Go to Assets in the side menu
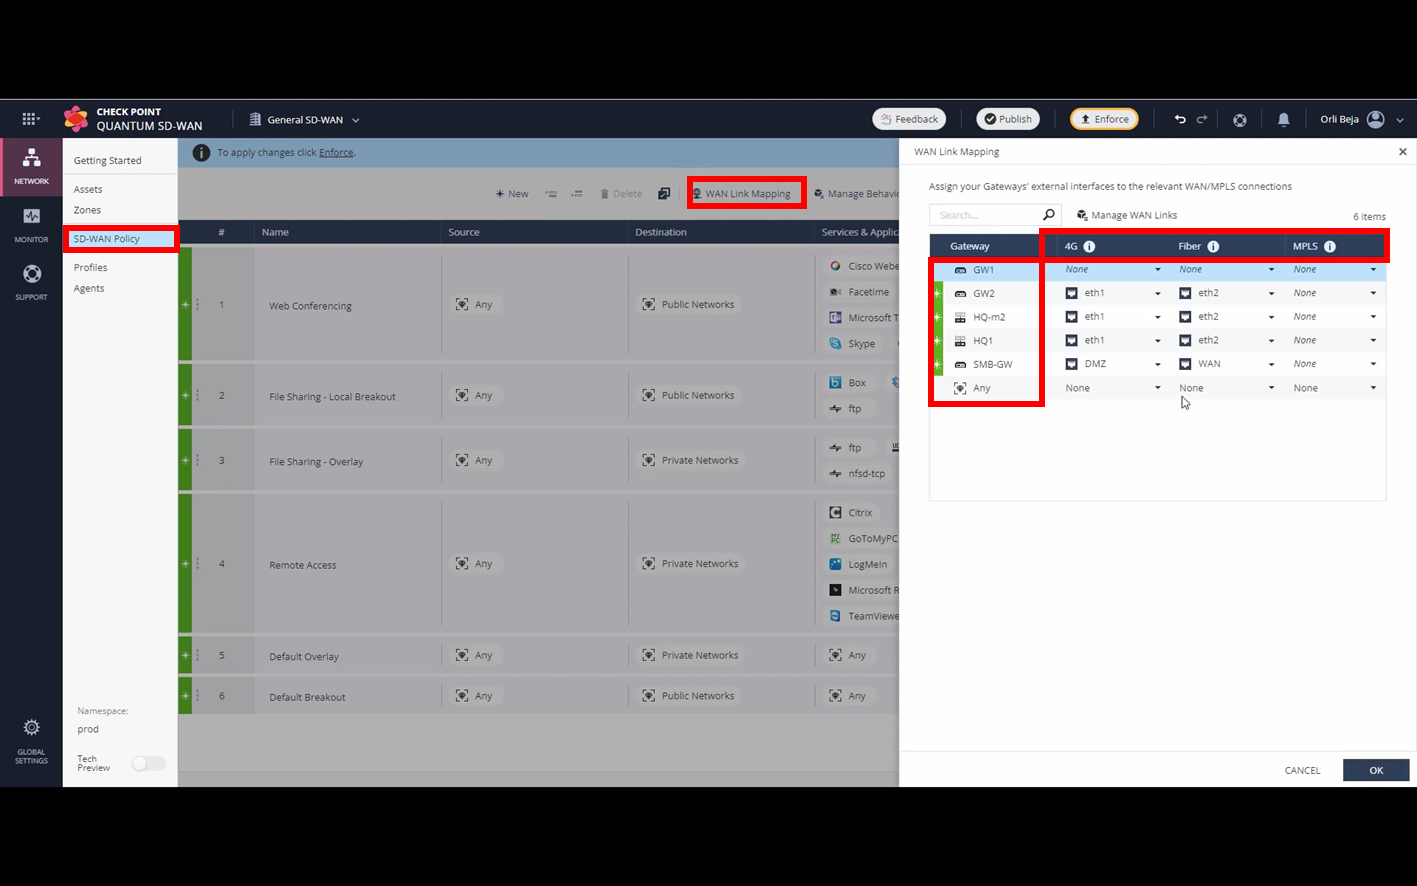 tap(88, 189)
